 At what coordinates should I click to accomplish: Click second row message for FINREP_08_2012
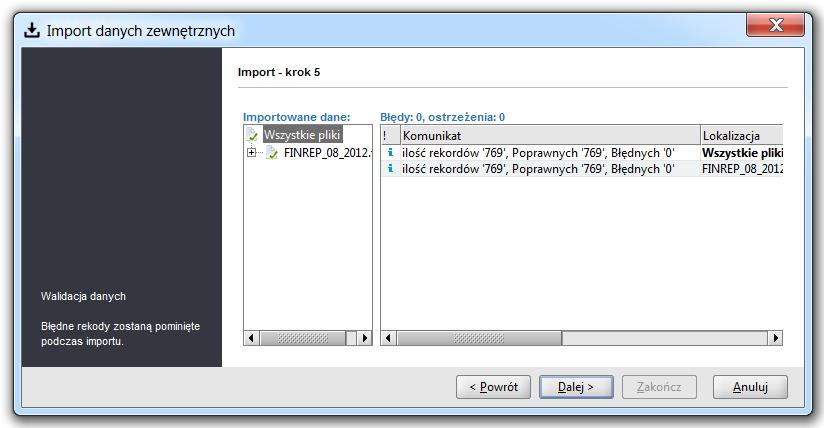click(538, 168)
